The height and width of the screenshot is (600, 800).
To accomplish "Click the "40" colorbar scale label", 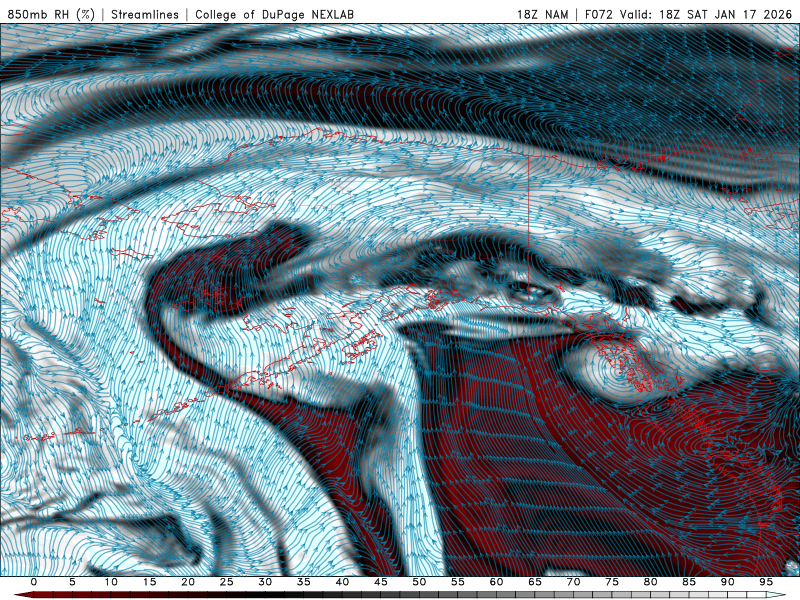I will (x=342, y=582).
